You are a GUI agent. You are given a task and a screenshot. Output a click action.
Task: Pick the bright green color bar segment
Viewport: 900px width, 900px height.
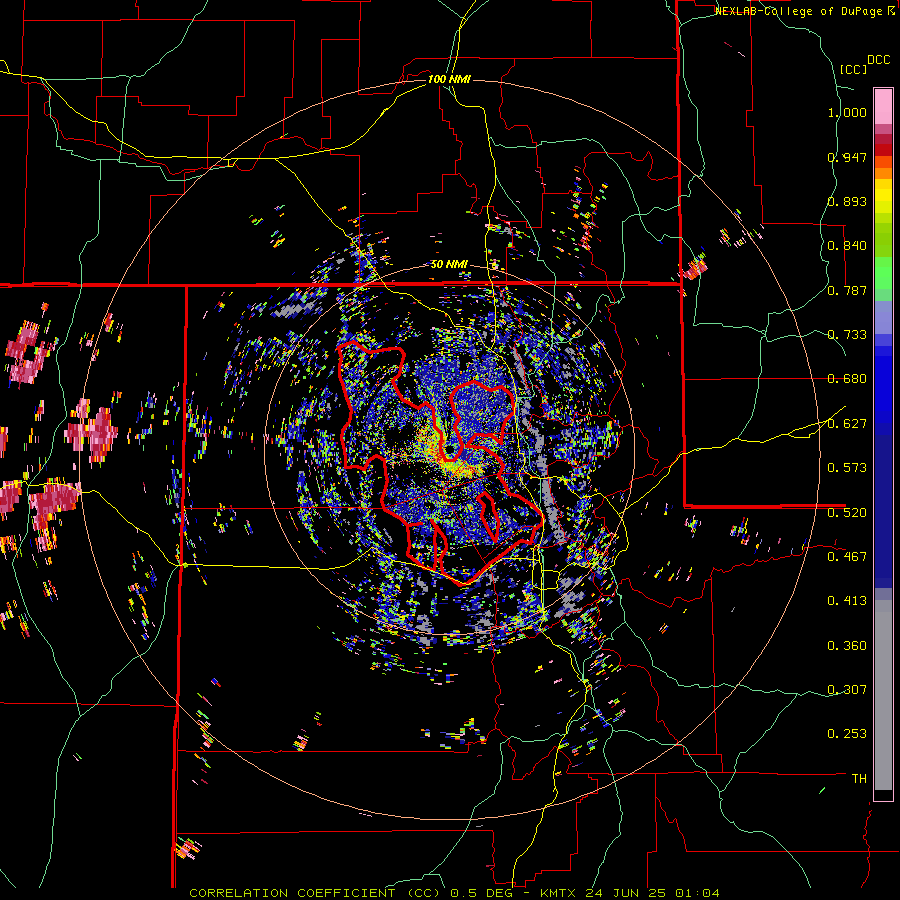coord(883,273)
